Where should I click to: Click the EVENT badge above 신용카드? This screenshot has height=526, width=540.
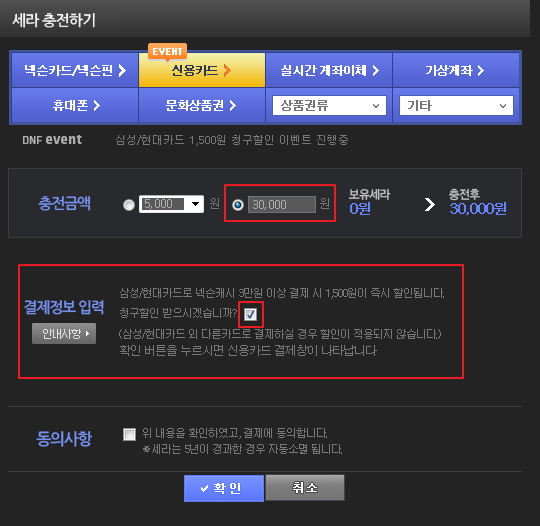tap(167, 52)
